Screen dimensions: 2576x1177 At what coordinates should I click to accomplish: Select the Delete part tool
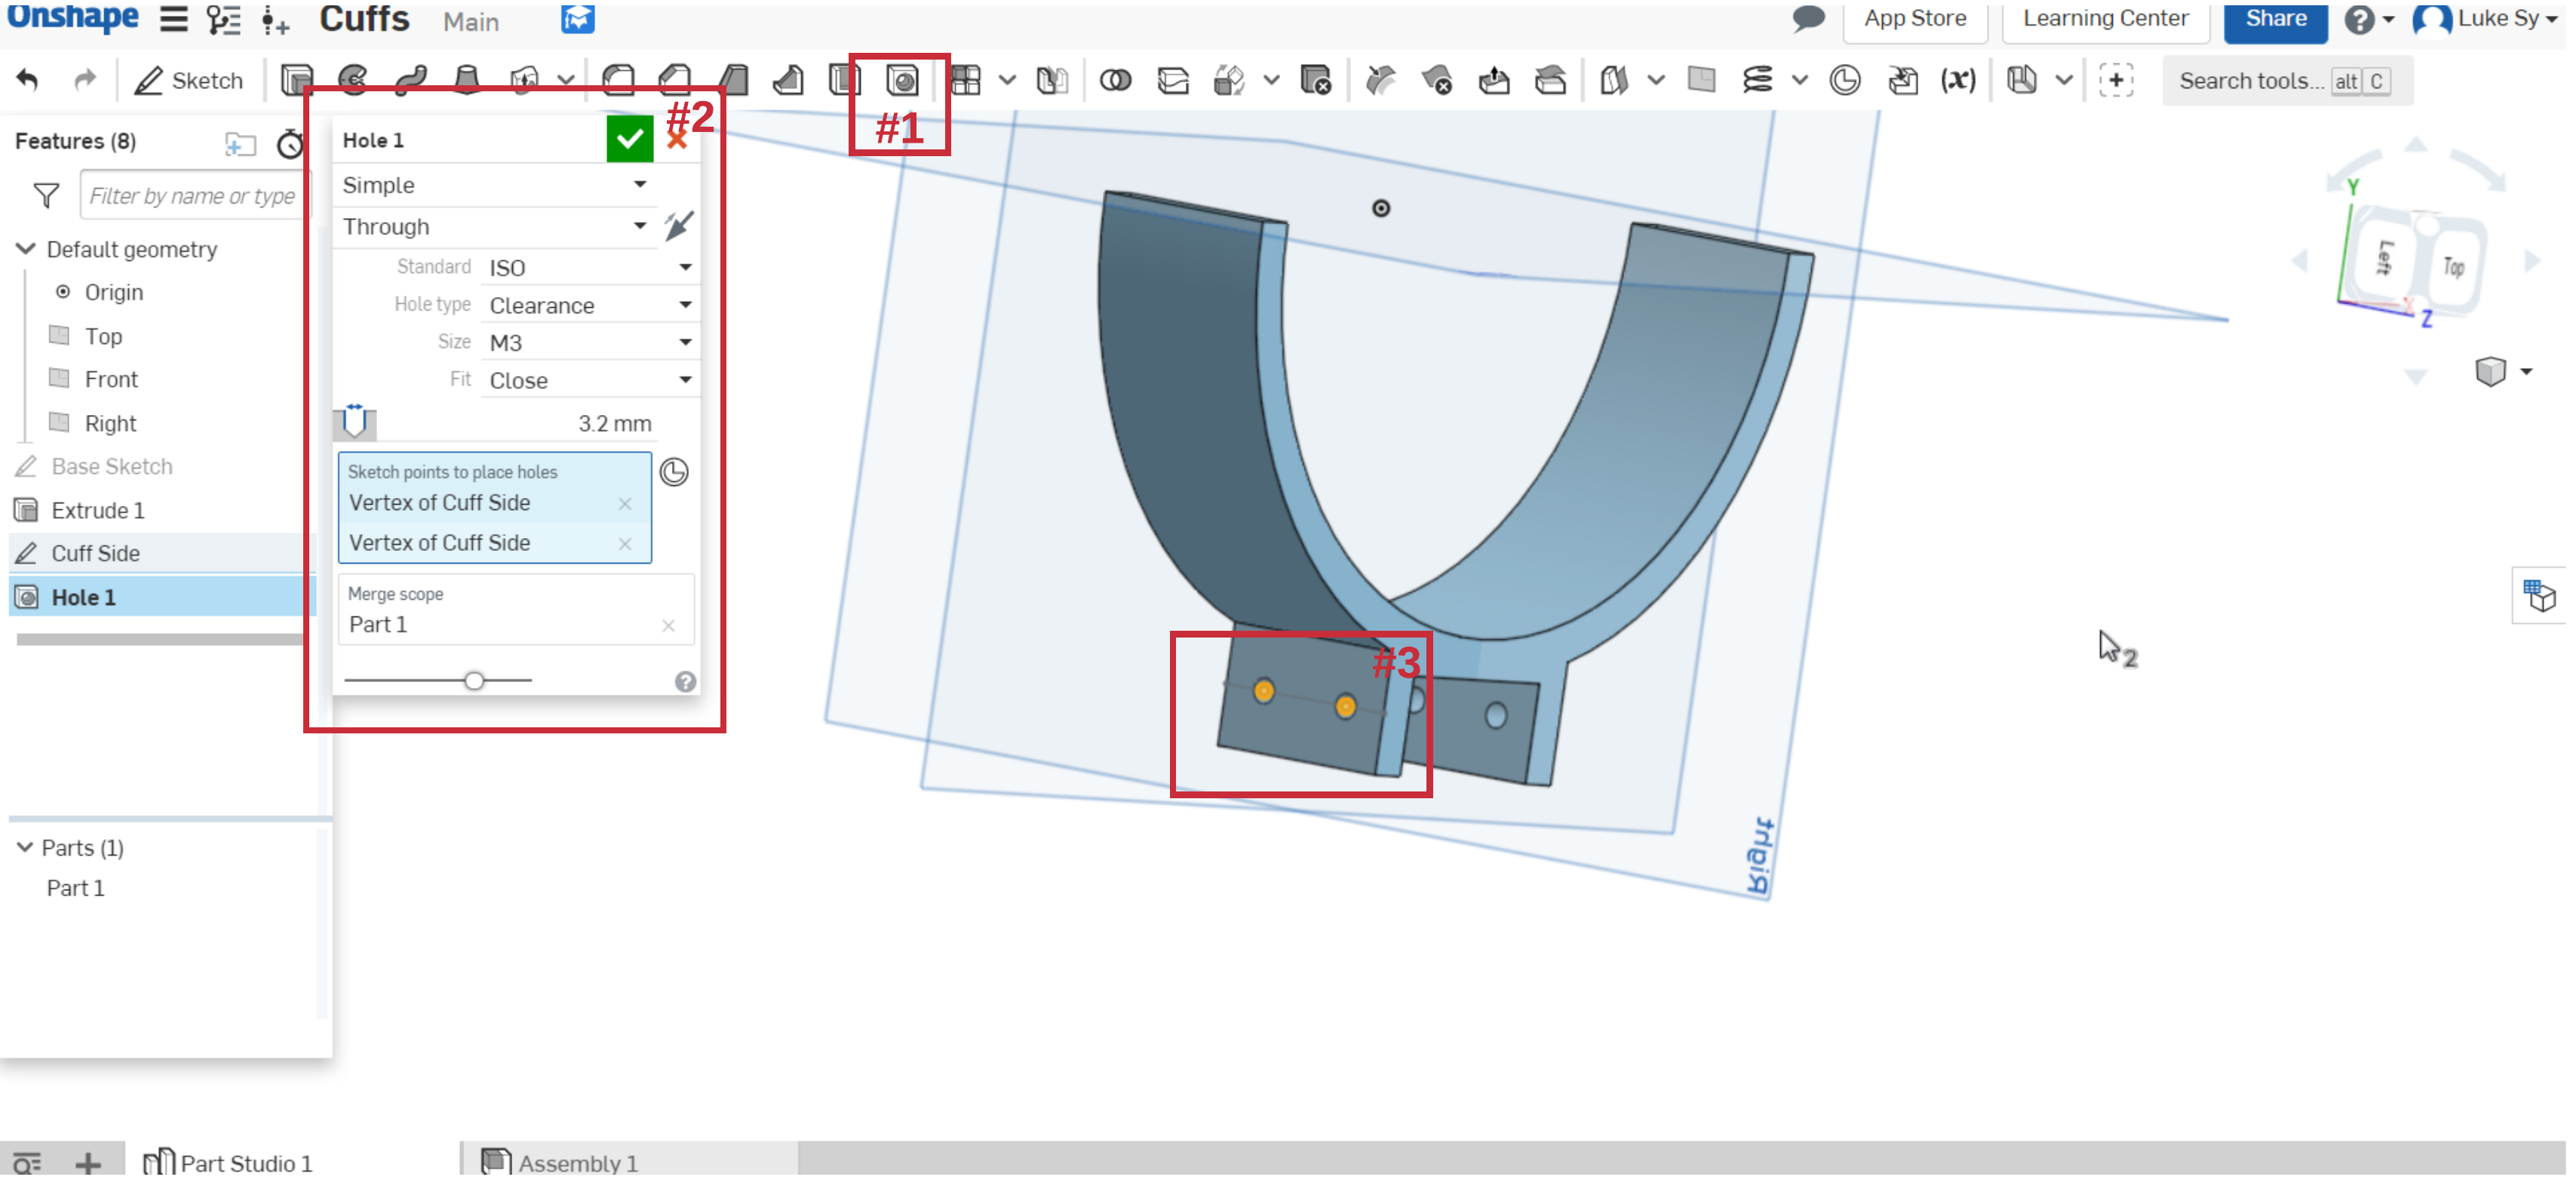click(x=1316, y=80)
